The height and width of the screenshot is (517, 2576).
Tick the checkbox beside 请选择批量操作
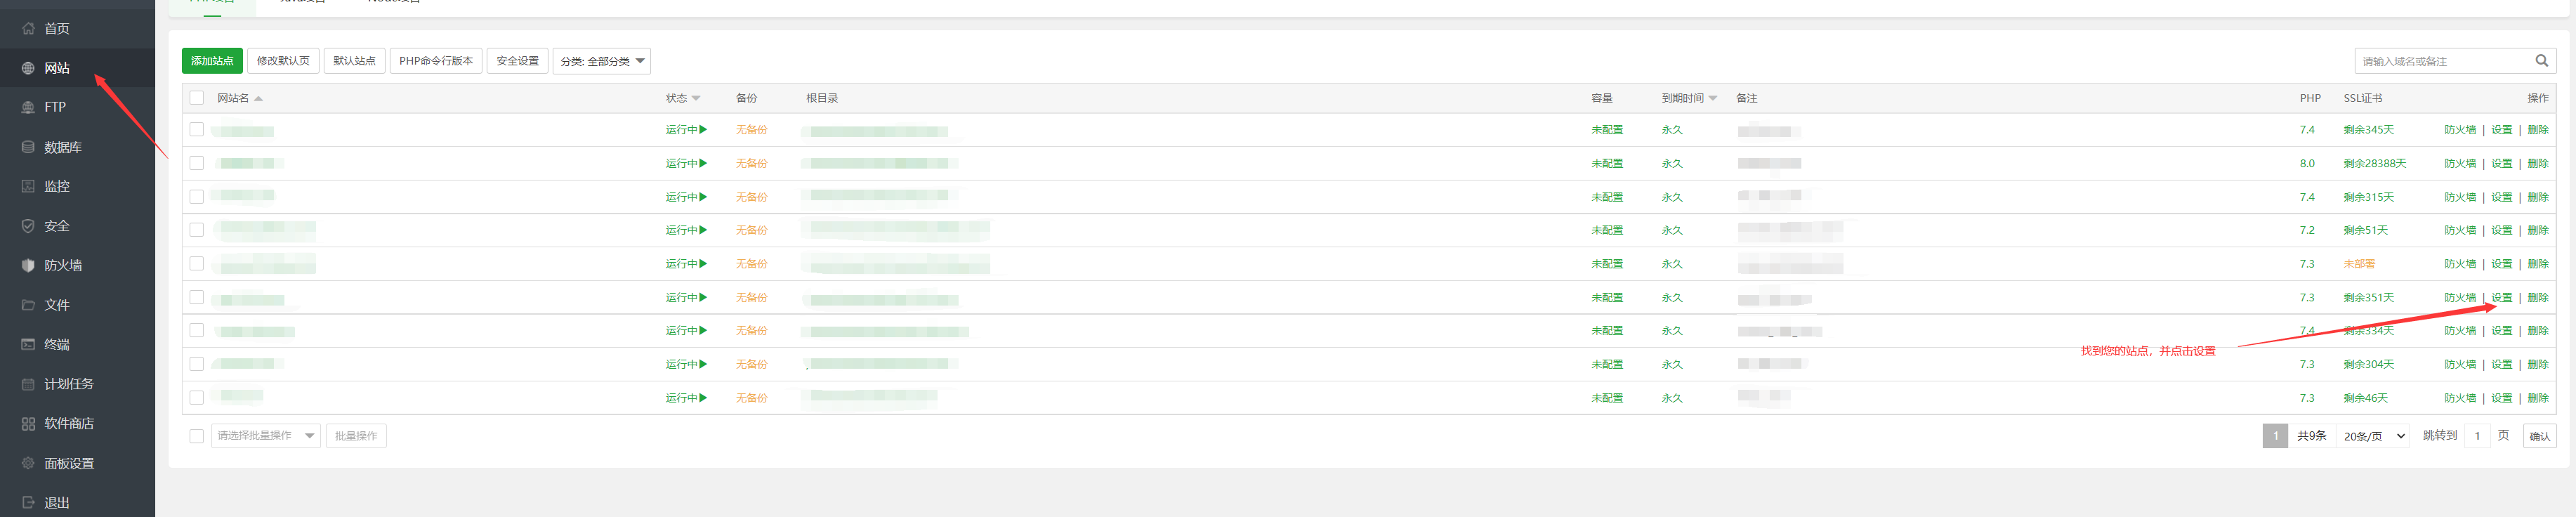(197, 436)
